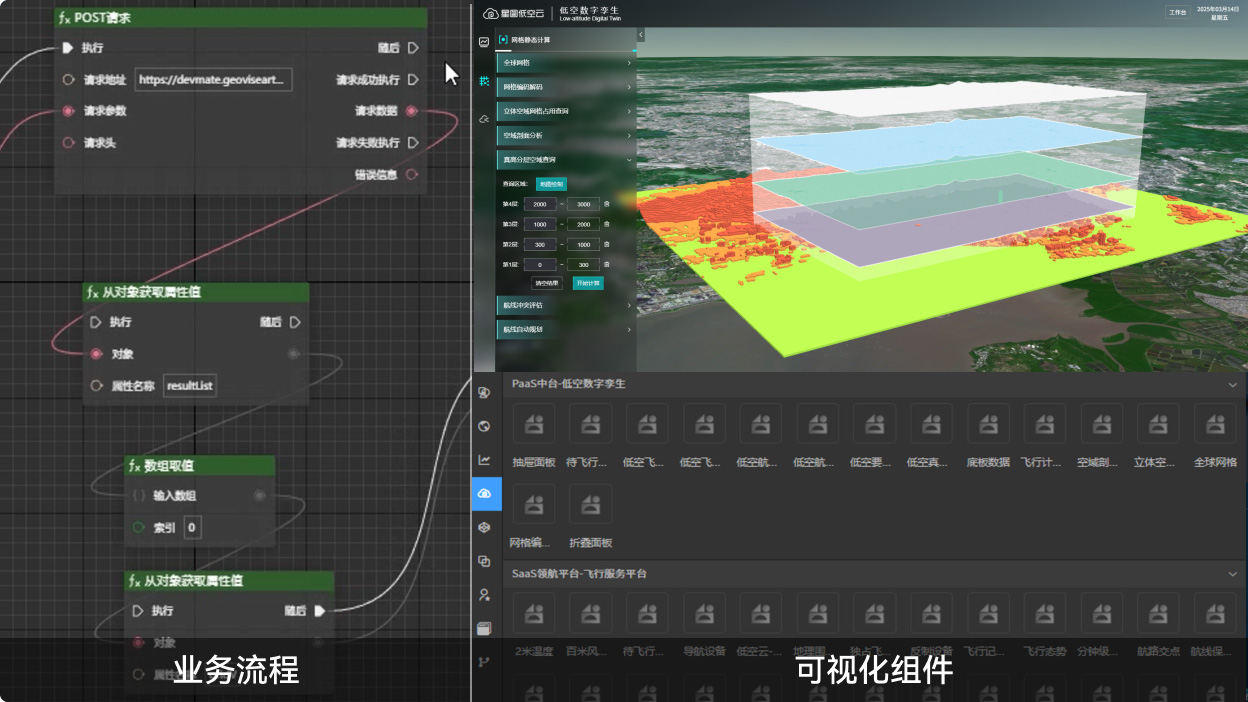The image size is (1248, 702).
Task: Open the 空域剖面分析 panel item
Action: (566, 135)
